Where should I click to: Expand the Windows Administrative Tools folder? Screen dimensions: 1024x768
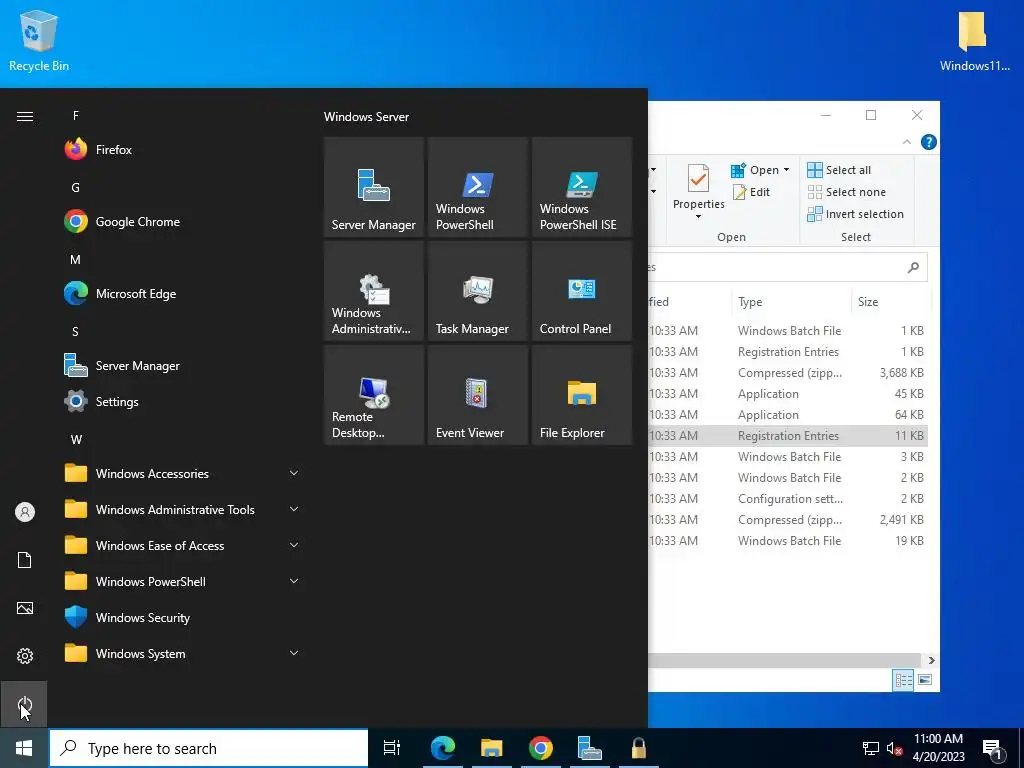point(180,509)
